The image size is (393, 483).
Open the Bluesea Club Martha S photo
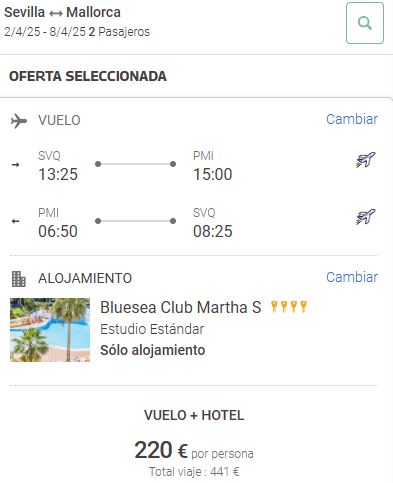pos(50,330)
